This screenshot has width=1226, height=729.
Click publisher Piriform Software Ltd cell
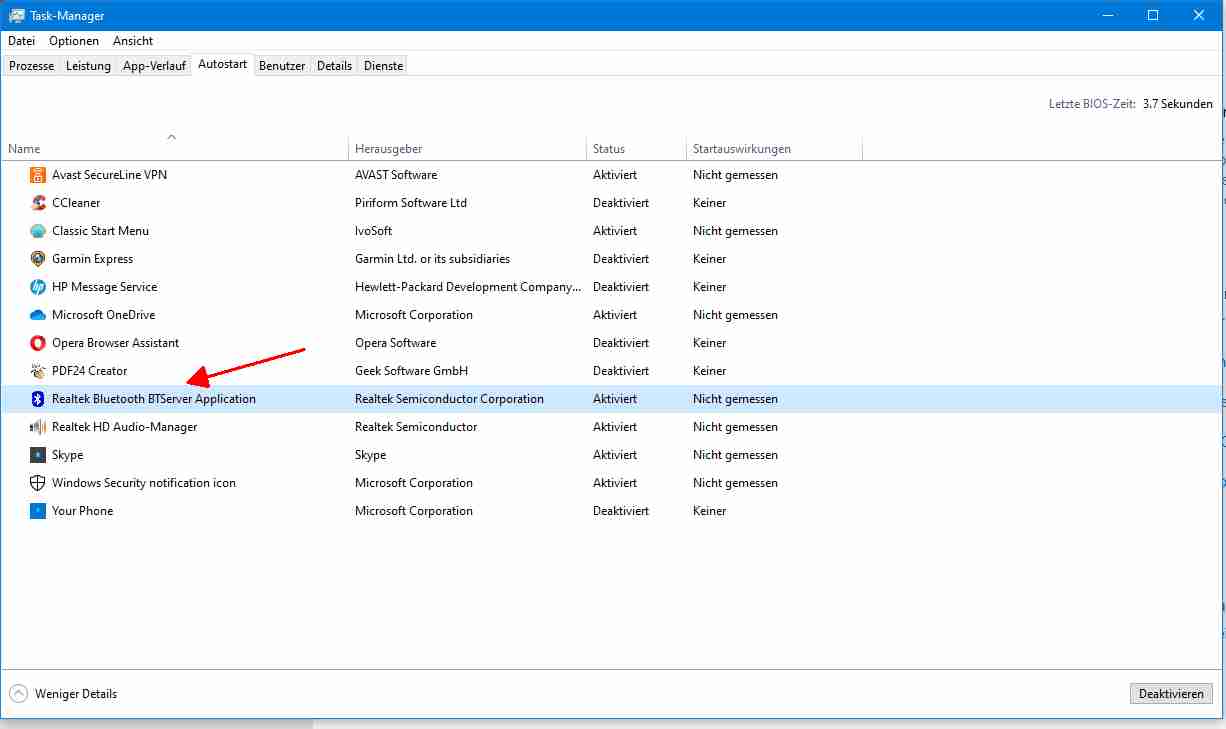[x=411, y=203]
